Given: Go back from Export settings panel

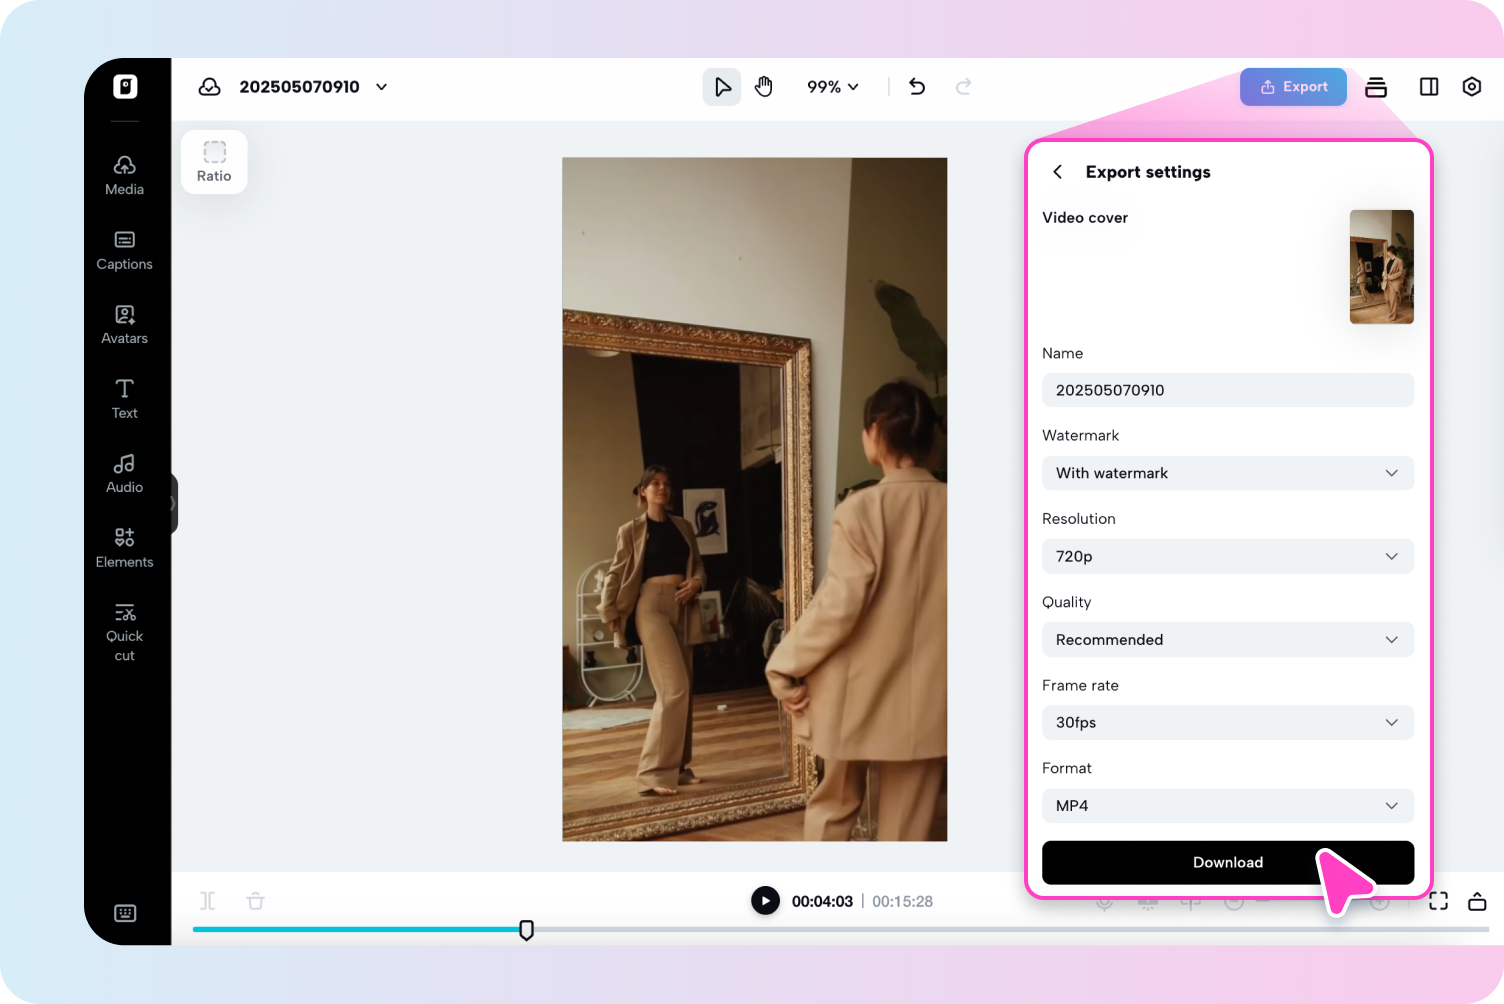Looking at the screenshot, I should (1057, 171).
